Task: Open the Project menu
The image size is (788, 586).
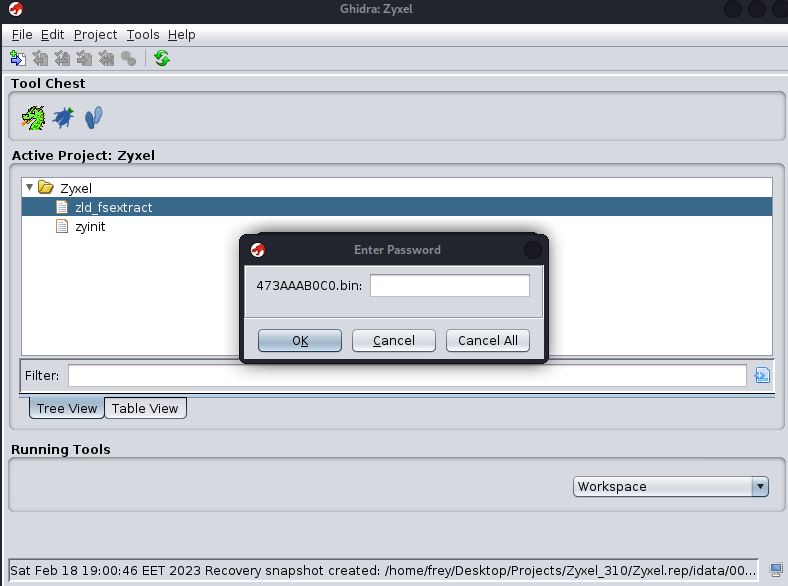Action: [x=95, y=35]
